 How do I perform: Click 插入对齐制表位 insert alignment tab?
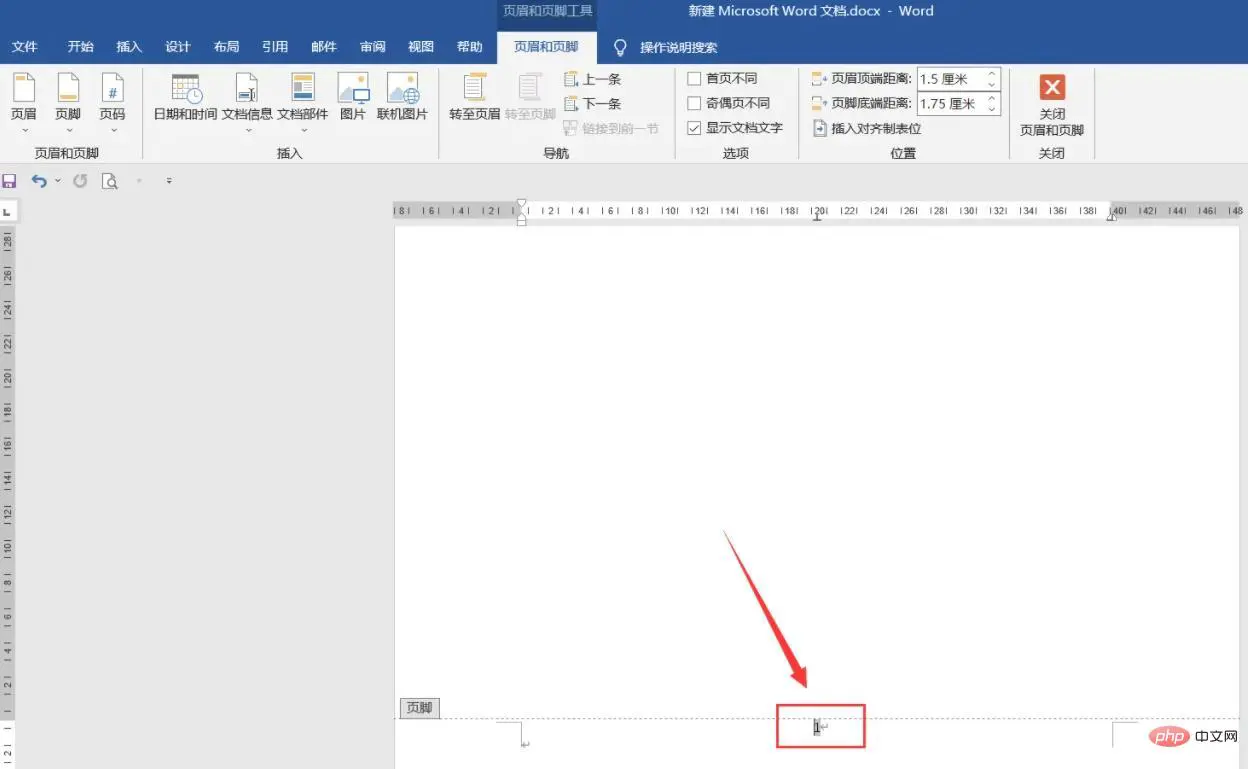pos(867,128)
